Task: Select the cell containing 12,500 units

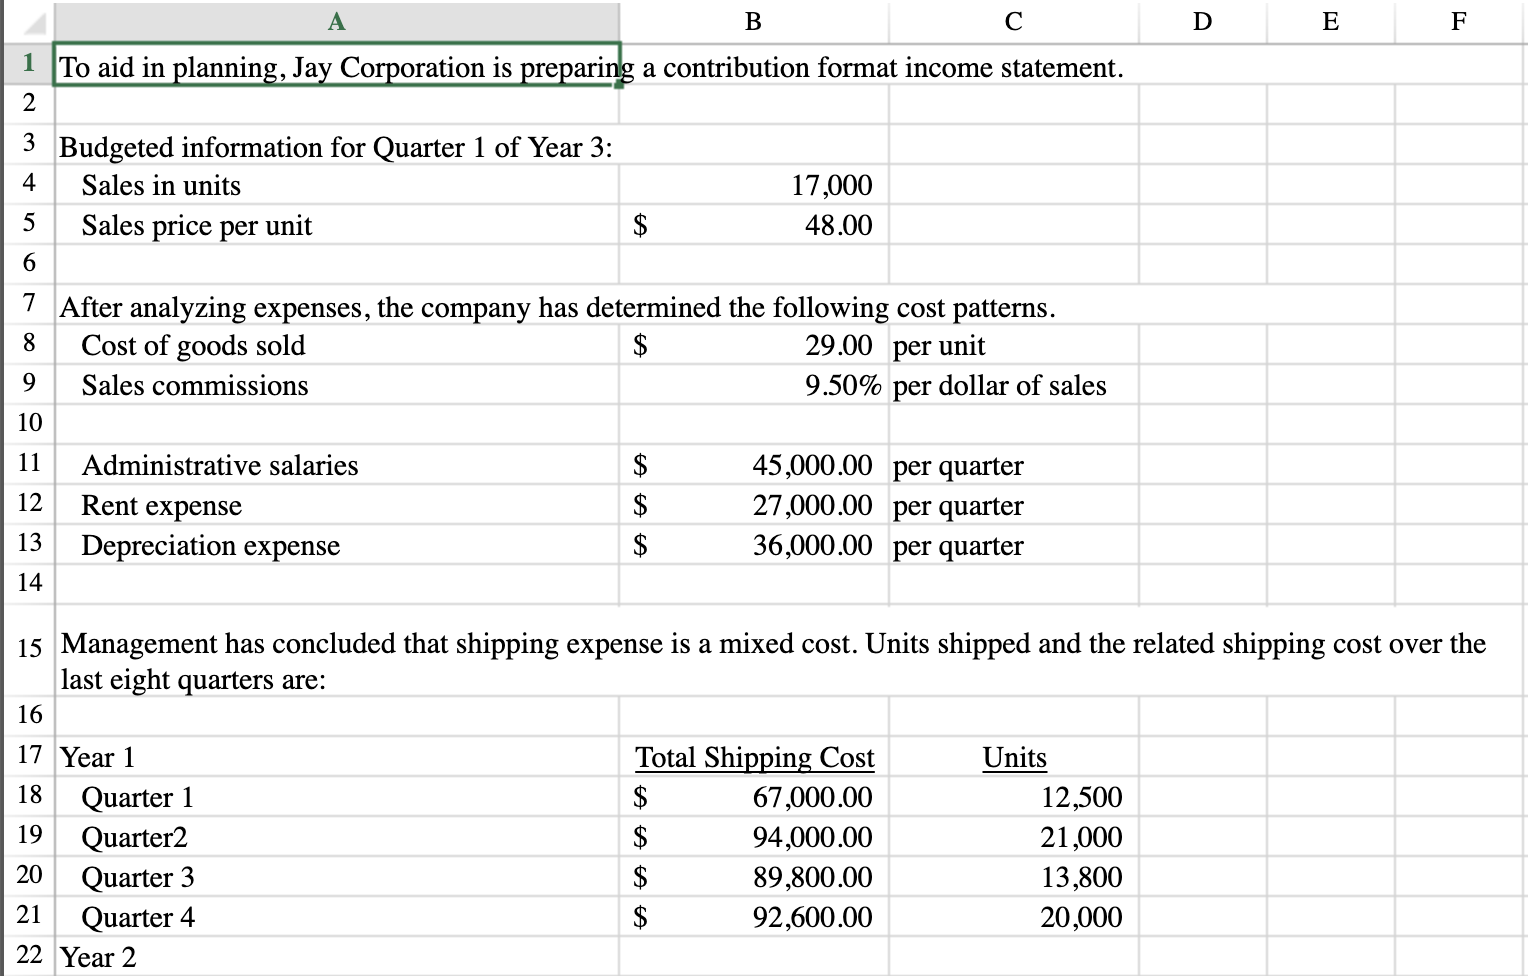Action: pos(1013,797)
